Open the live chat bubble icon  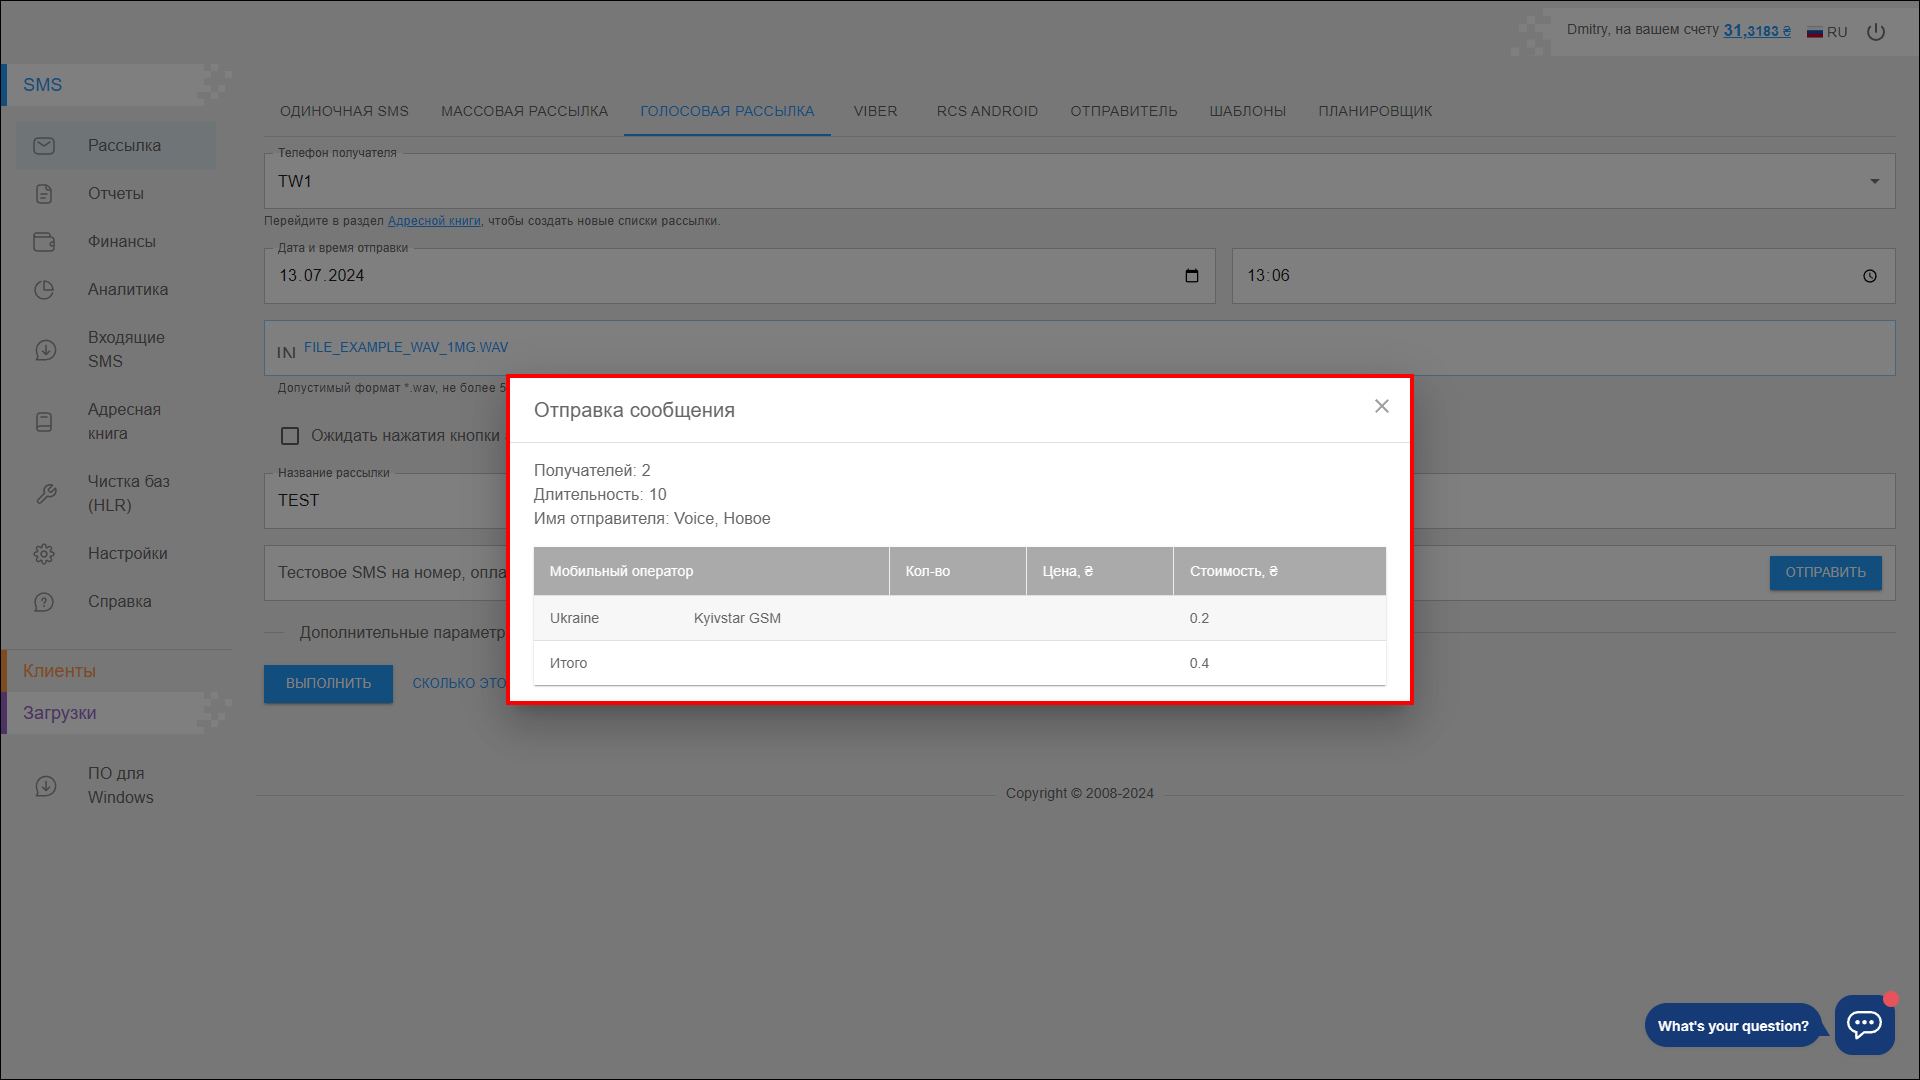(x=1864, y=1024)
